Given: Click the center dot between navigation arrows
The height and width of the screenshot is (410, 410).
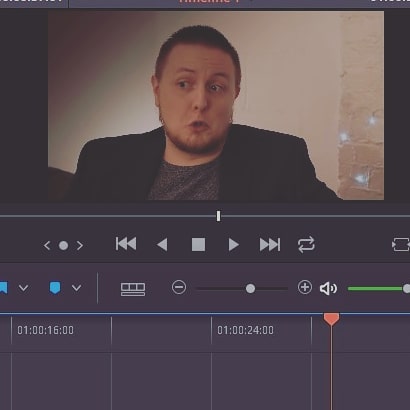Looking at the screenshot, I should 63,246.
